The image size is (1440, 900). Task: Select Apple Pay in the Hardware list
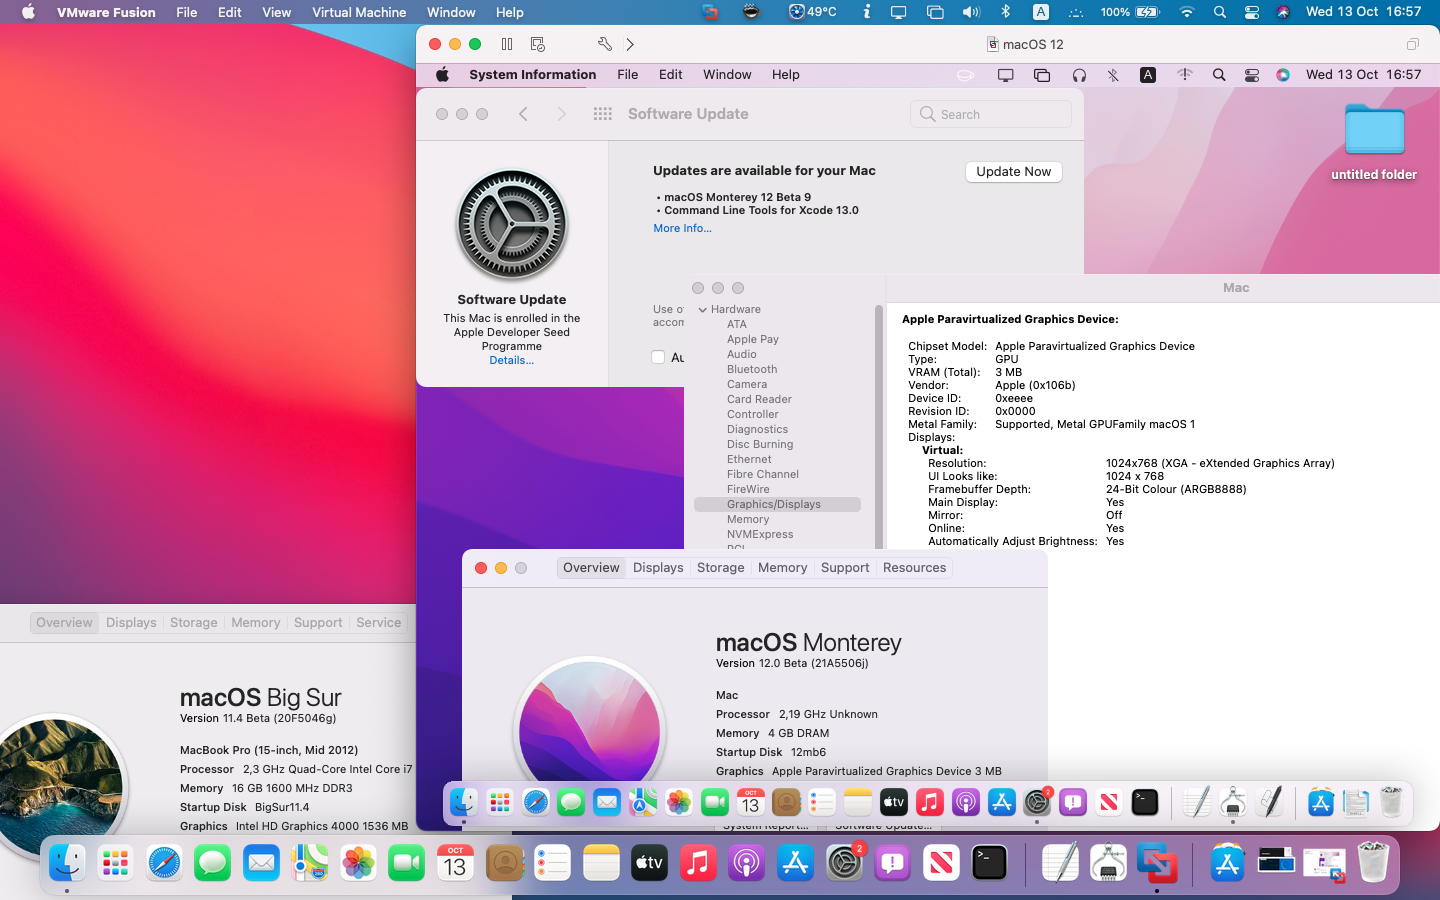tap(753, 340)
